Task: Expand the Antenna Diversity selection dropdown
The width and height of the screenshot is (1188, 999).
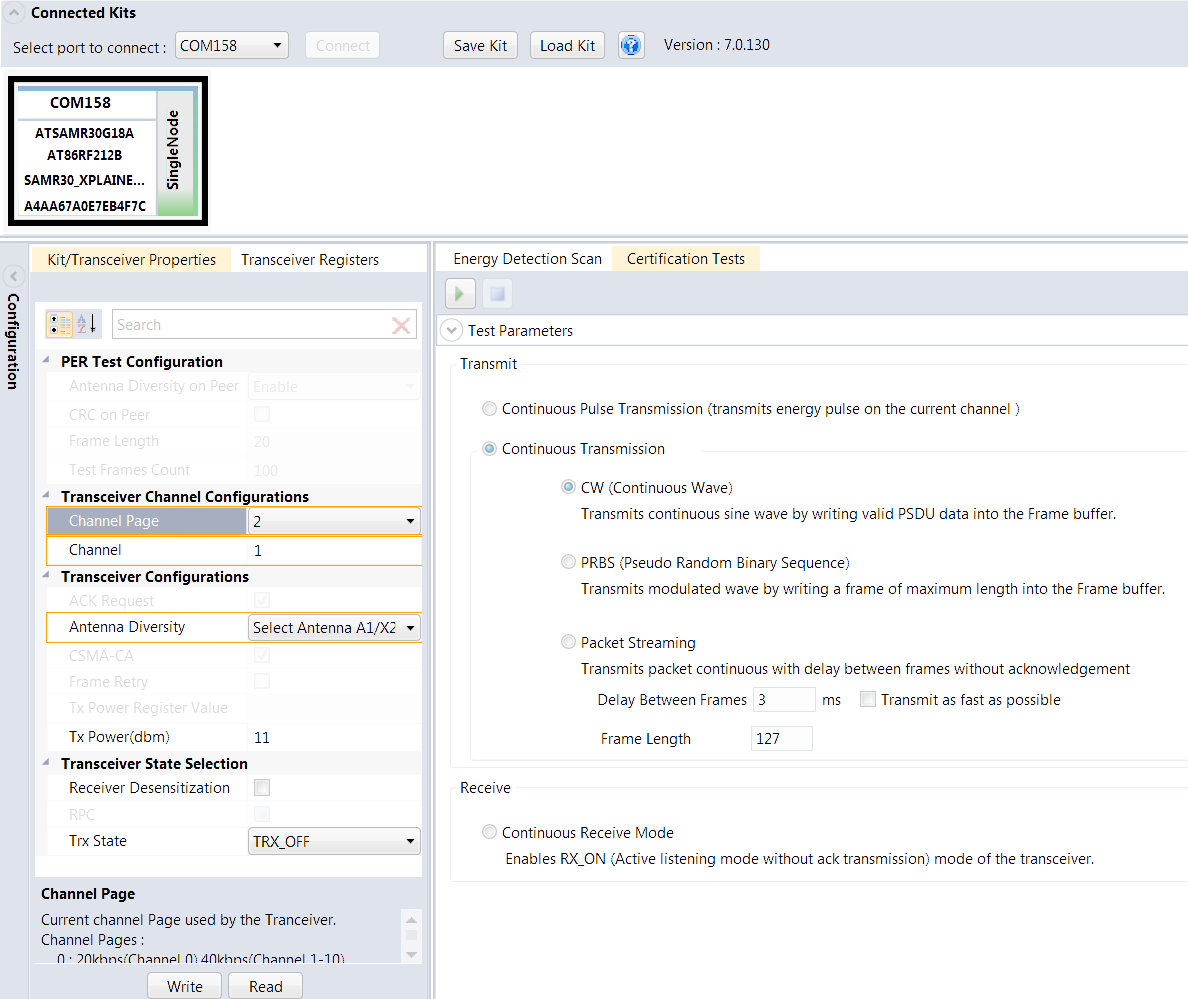Action: click(334, 627)
